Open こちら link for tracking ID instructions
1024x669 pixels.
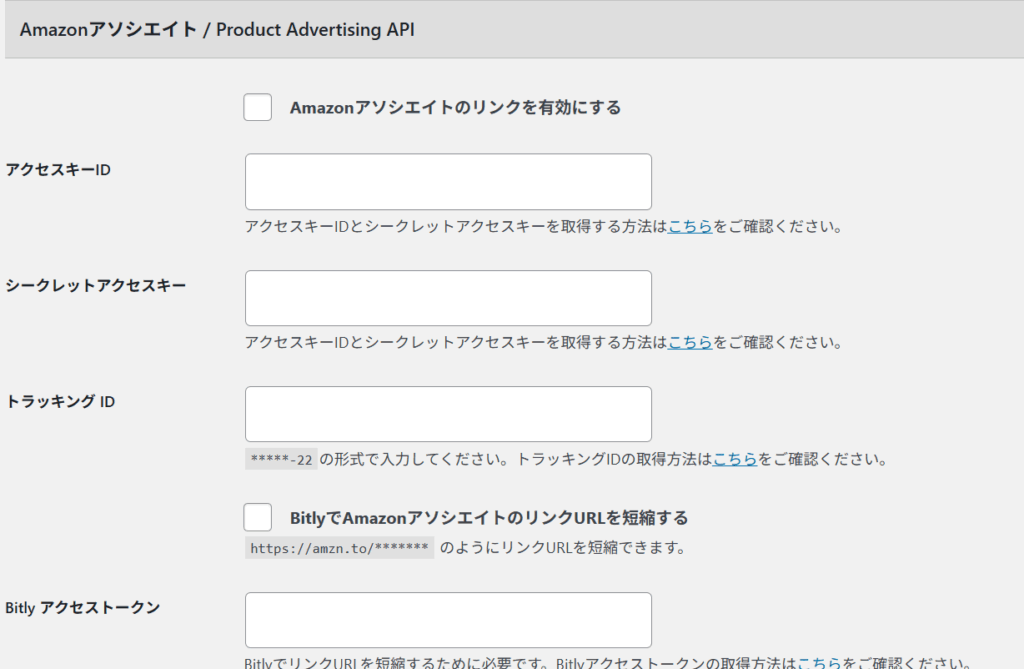coord(734,459)
